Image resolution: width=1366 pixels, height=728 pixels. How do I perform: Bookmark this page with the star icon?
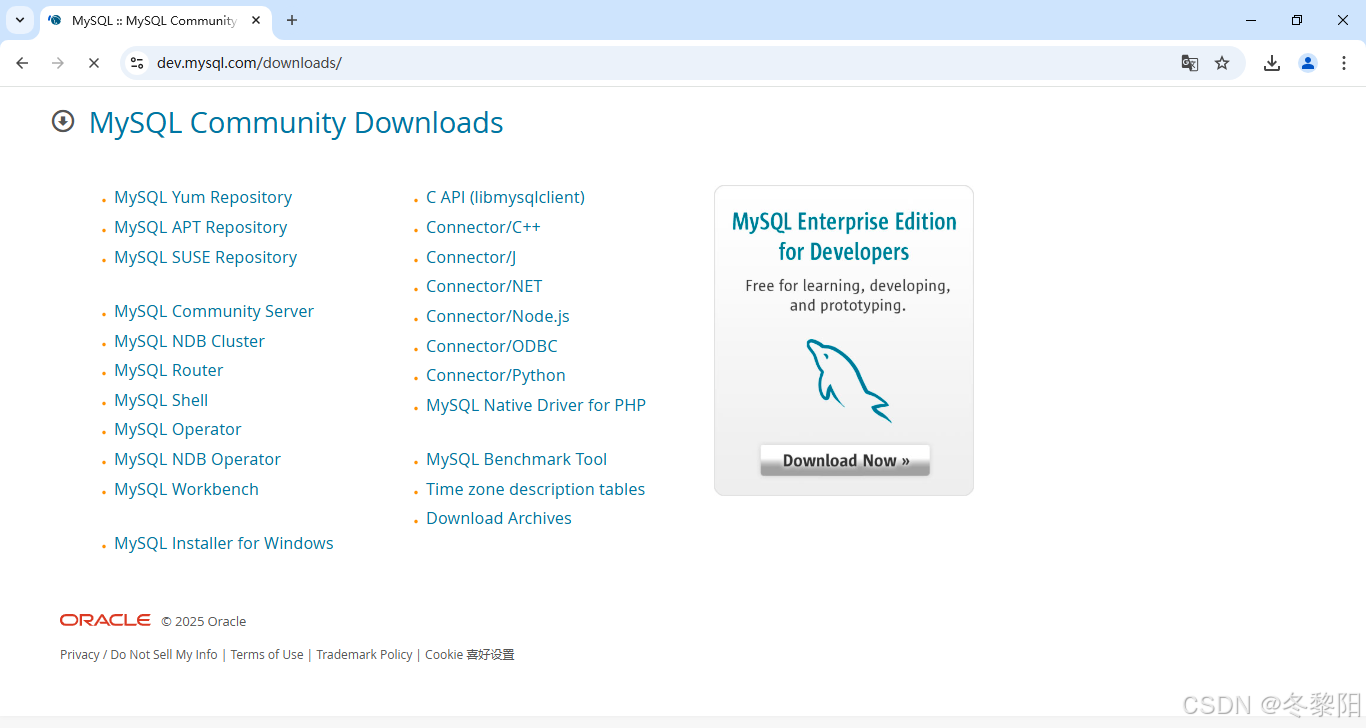pos(1222,63)
